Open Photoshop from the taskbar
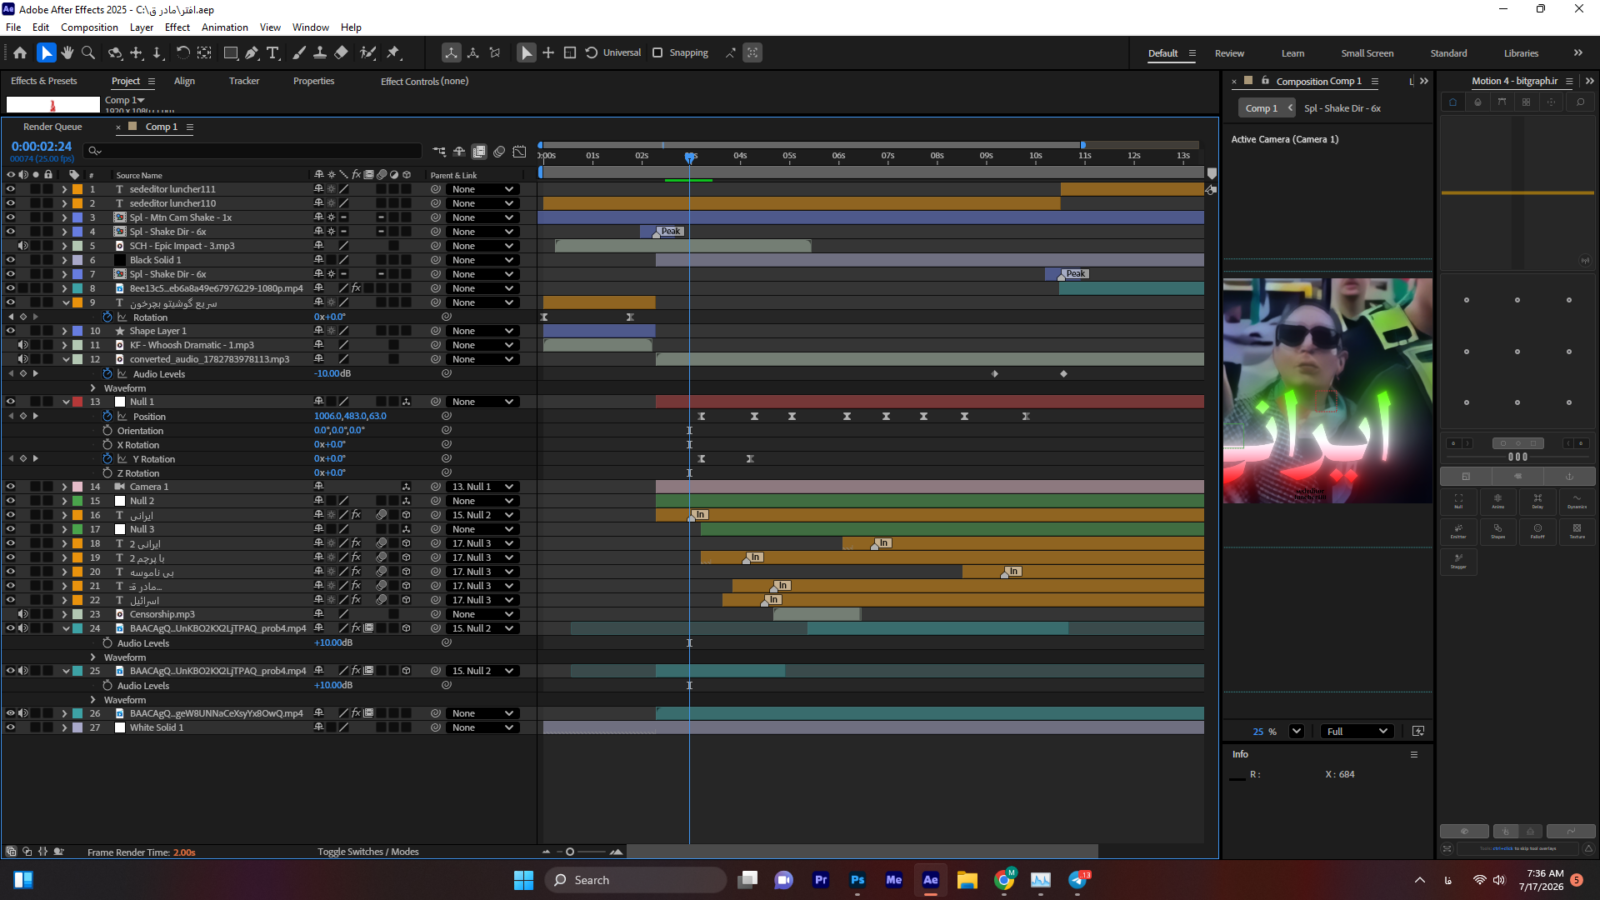Viewport: 1600px width, 900px height. click(857, 880)
